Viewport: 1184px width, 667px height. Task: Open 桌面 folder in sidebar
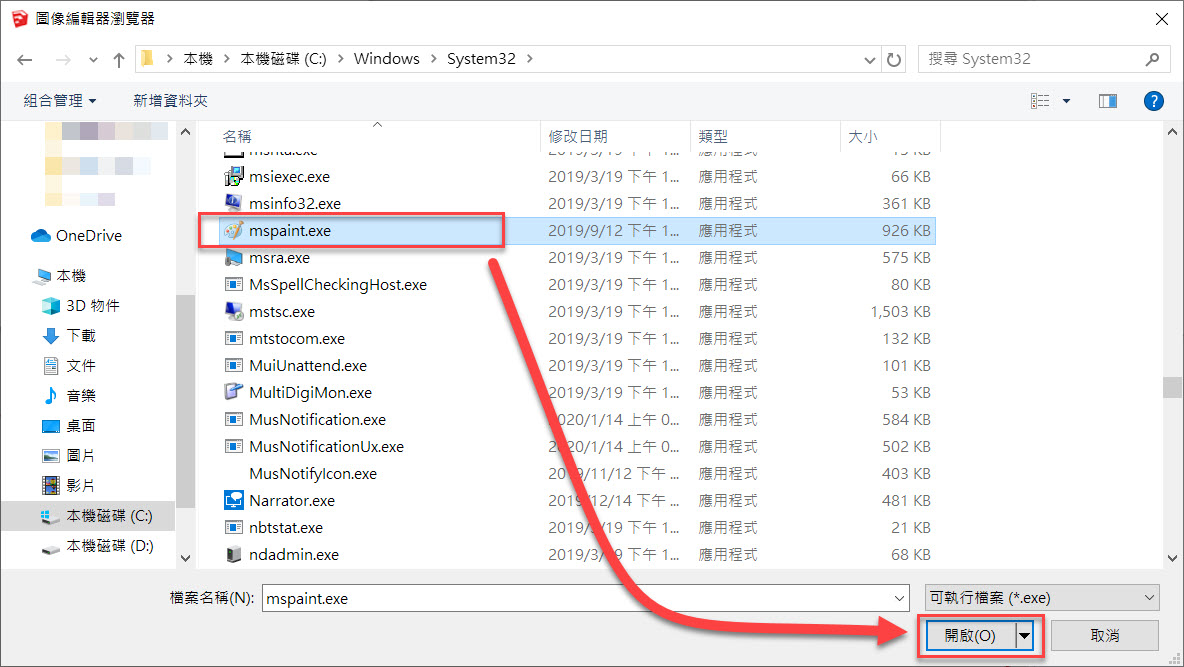(69, 426)
